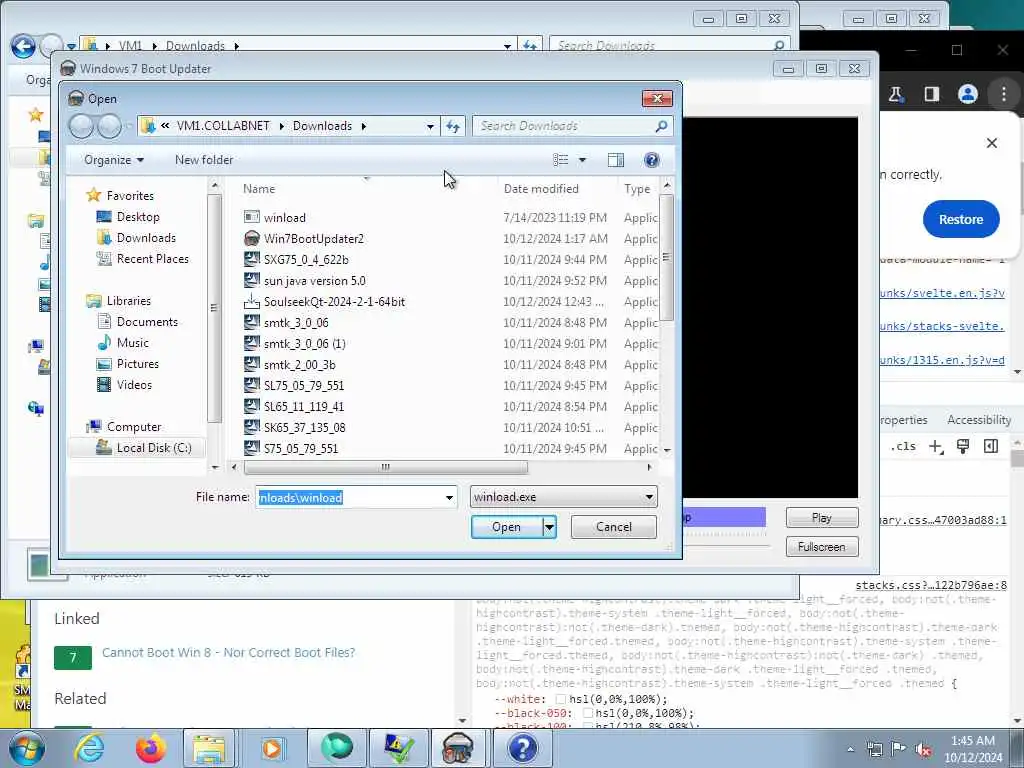Select Win7BootUpdater2 file icon
The image size is (1024, 768).
tap(251, 238)
